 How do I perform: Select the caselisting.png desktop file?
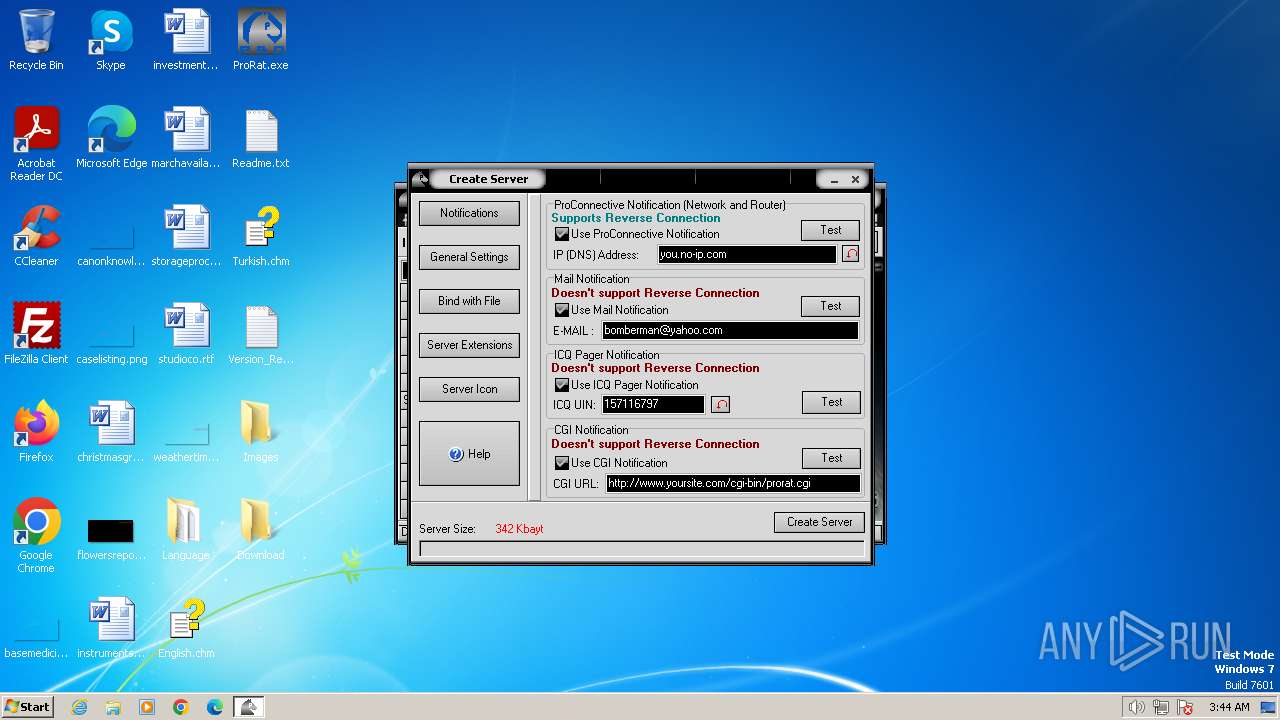point(111,345)
